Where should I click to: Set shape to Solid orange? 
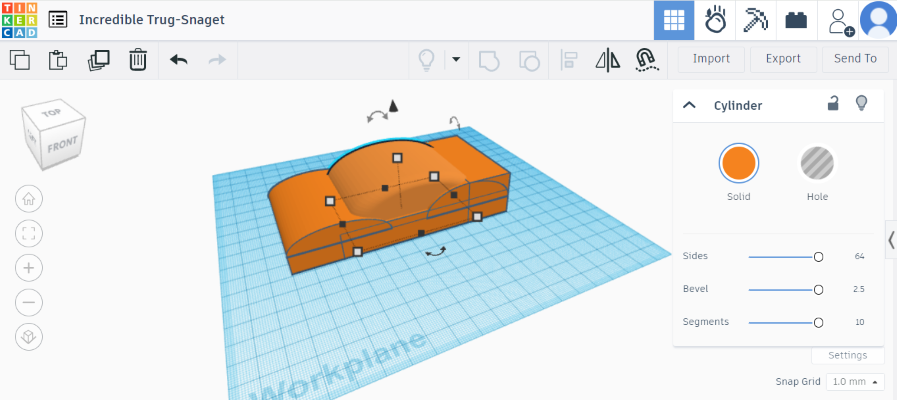coord(739,163)
